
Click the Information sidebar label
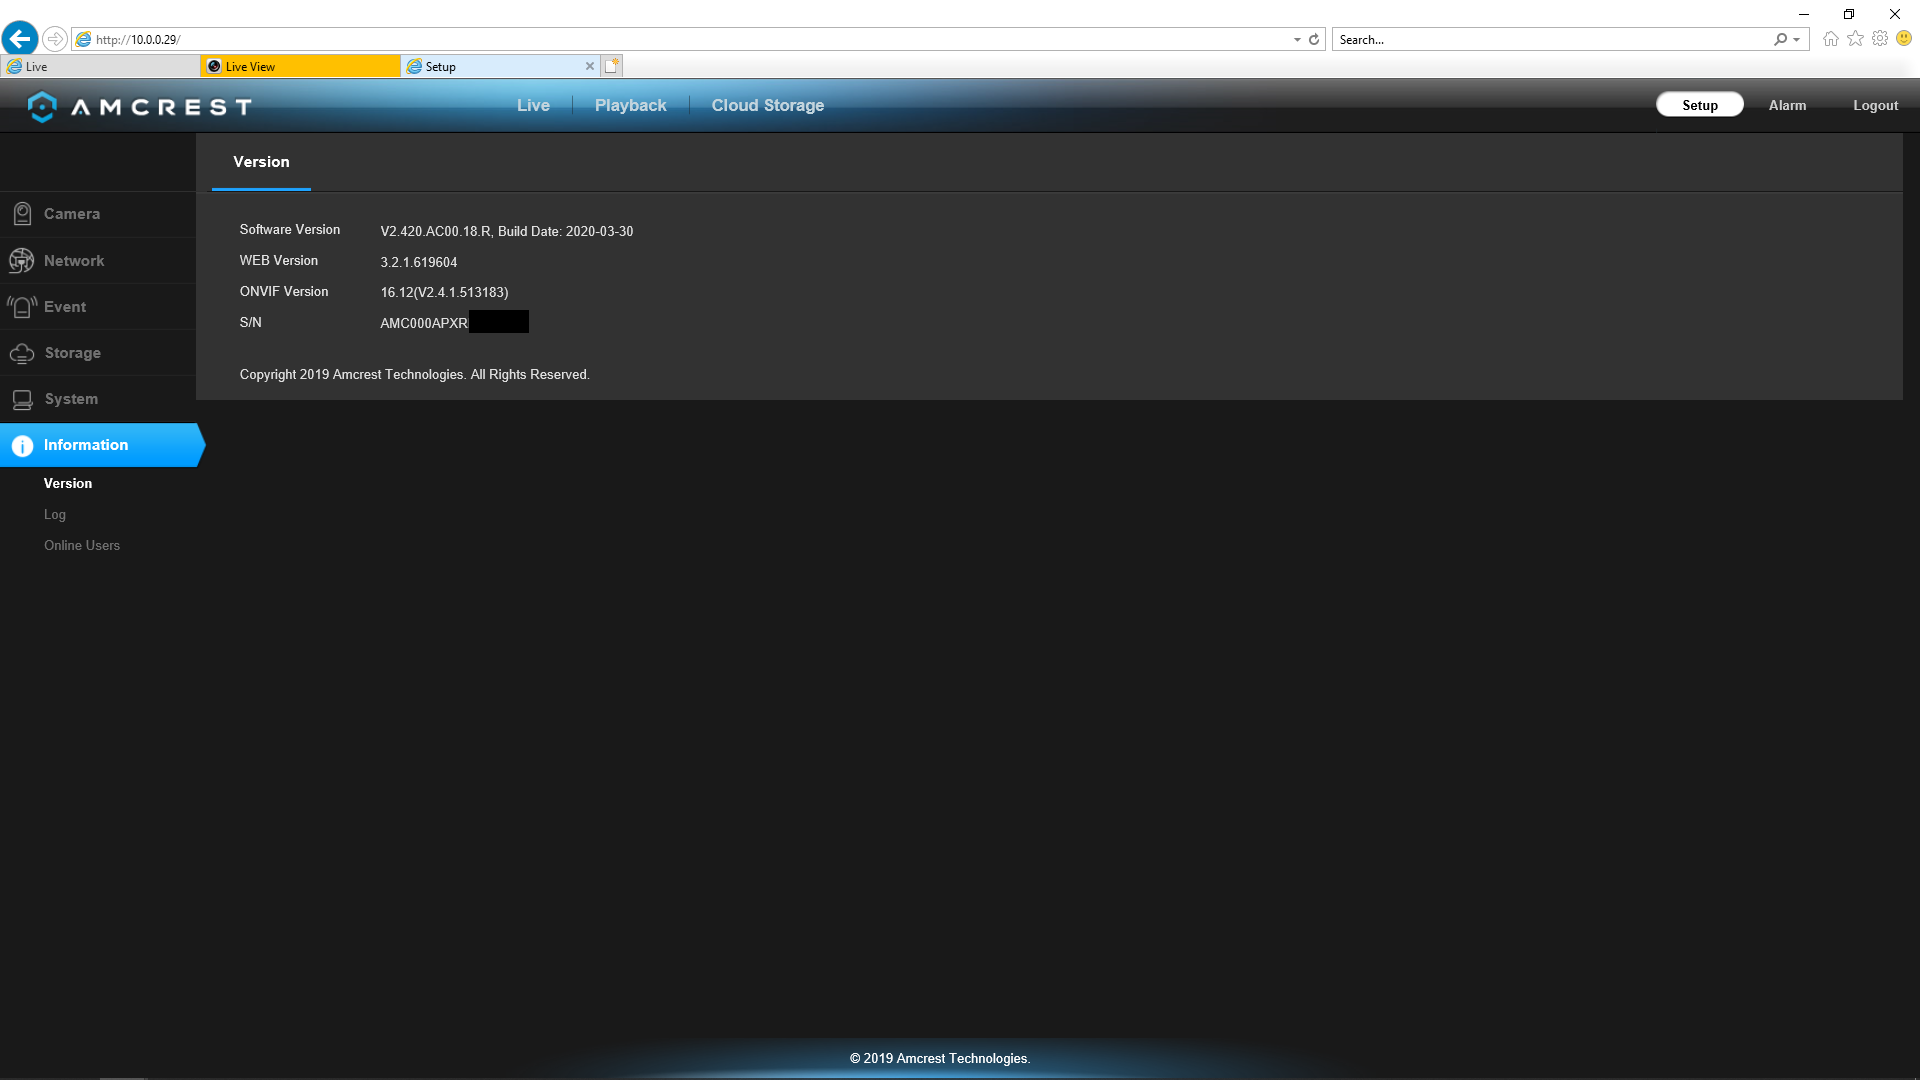(x=86, y=445)
